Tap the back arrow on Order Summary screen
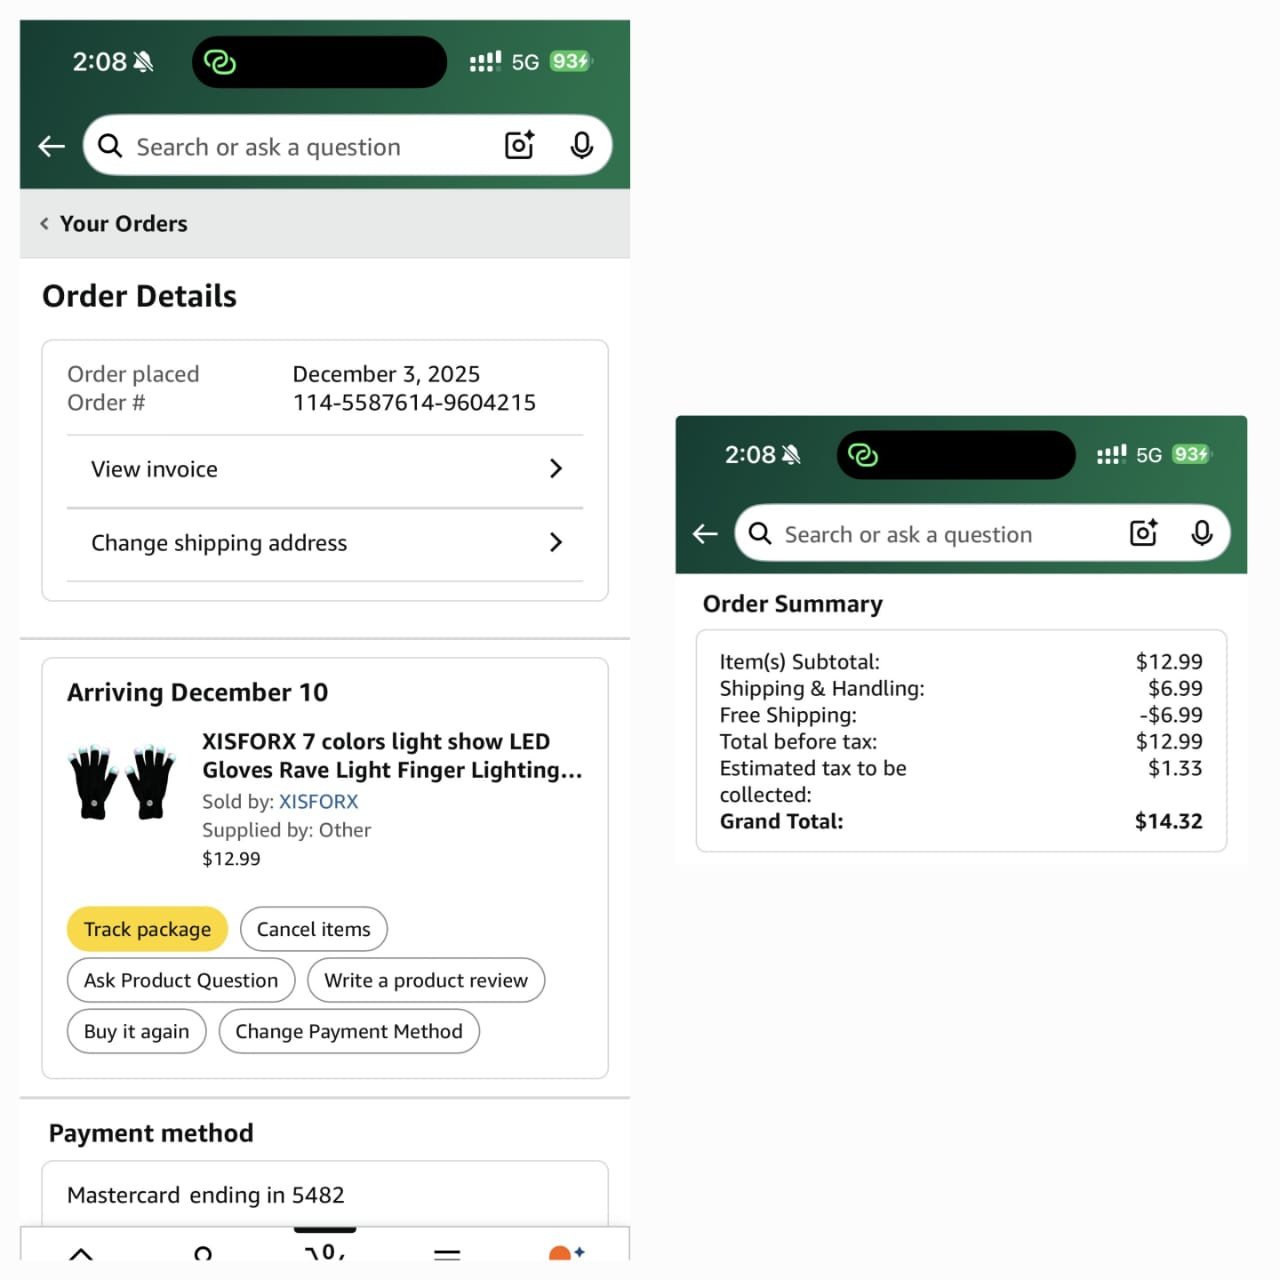1280x1280 pixels. [705, 534]
